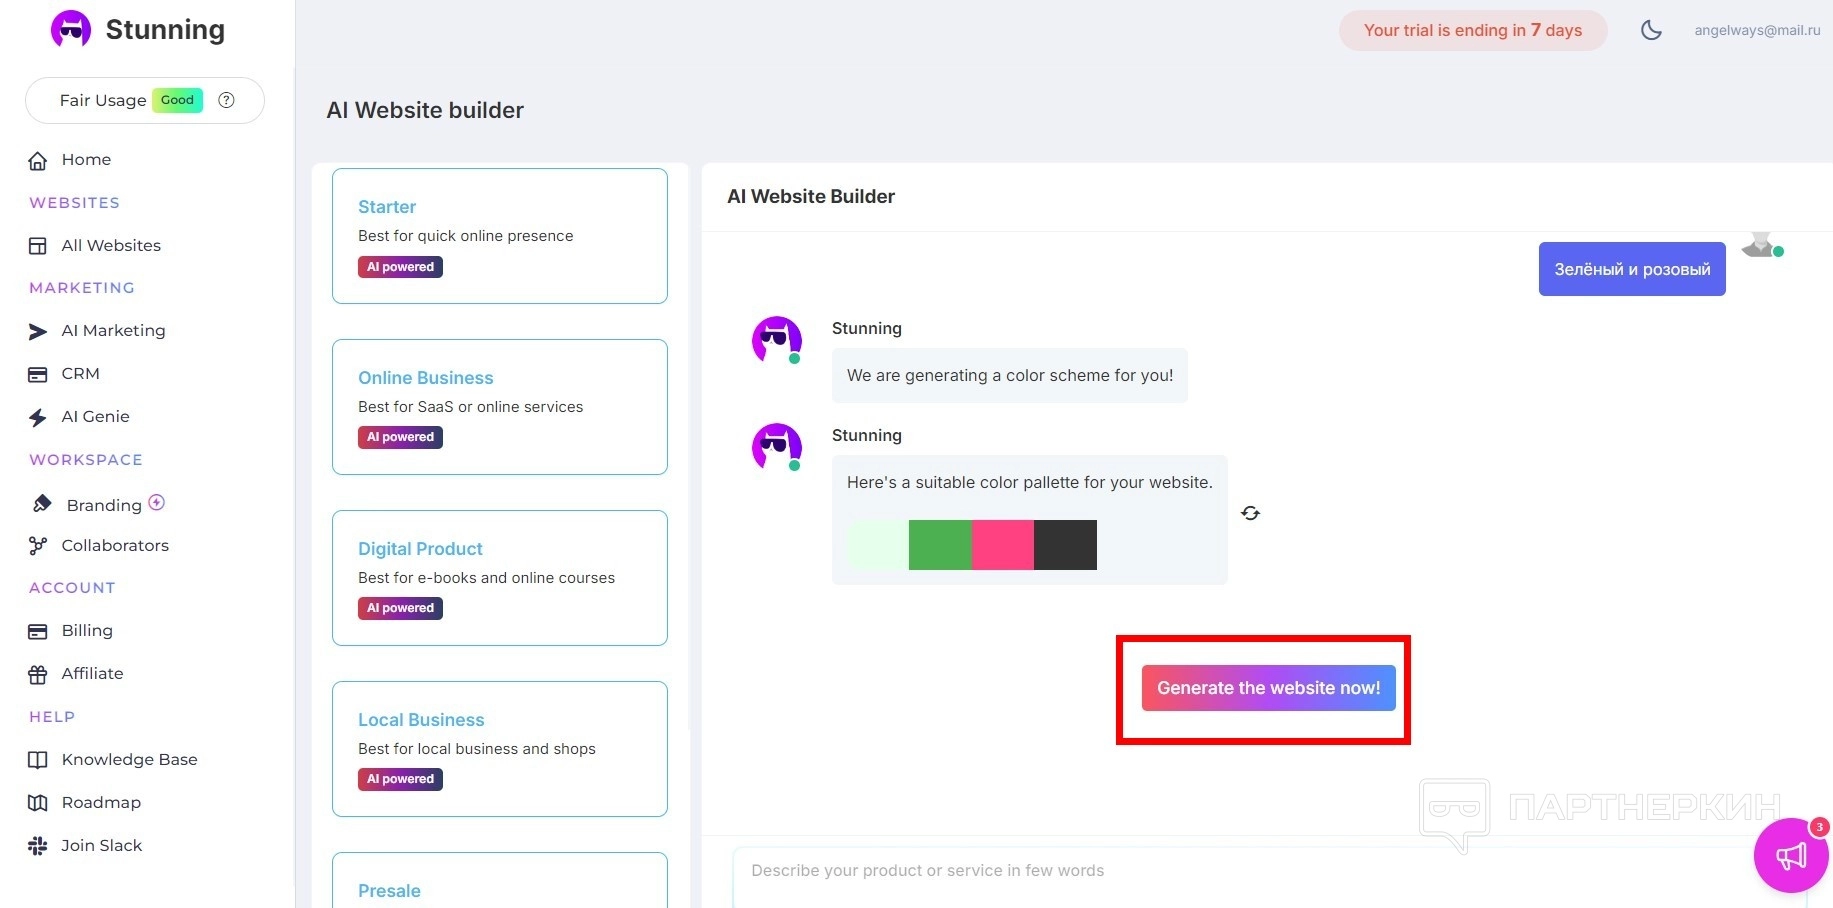This screenshot has width=1833, height=908.
Task: Choose the Digital Product template card
Action: point(500,578)
